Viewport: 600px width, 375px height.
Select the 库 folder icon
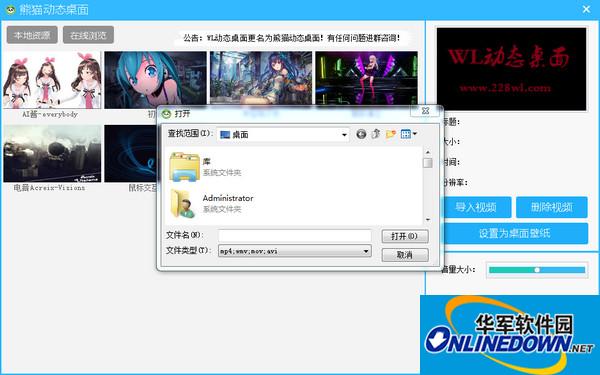[184, 167]
